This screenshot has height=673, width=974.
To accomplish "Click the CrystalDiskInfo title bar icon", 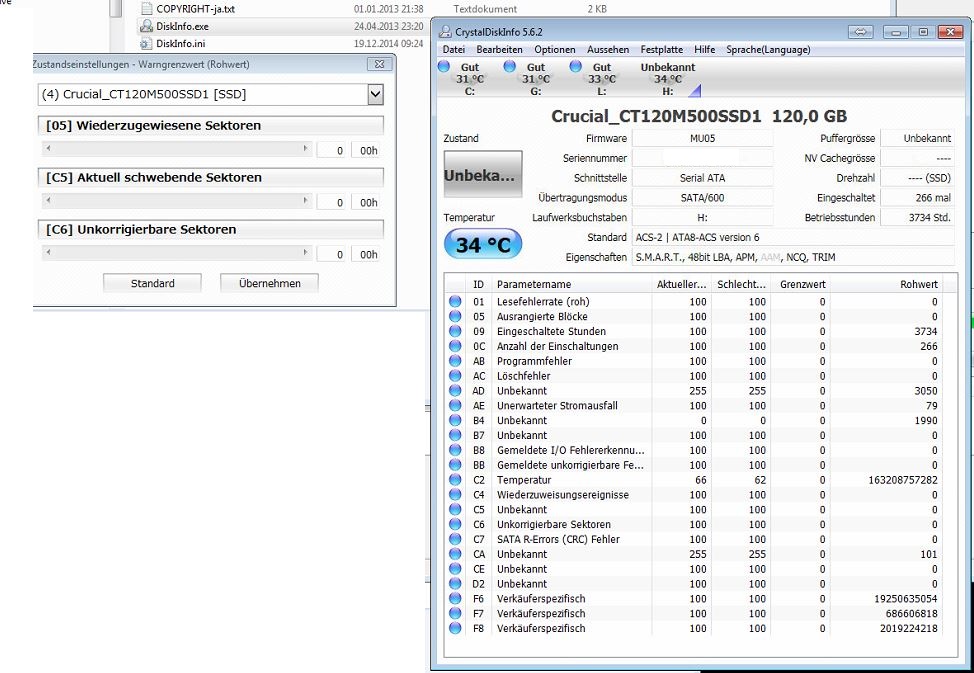I will pos(445,32).
